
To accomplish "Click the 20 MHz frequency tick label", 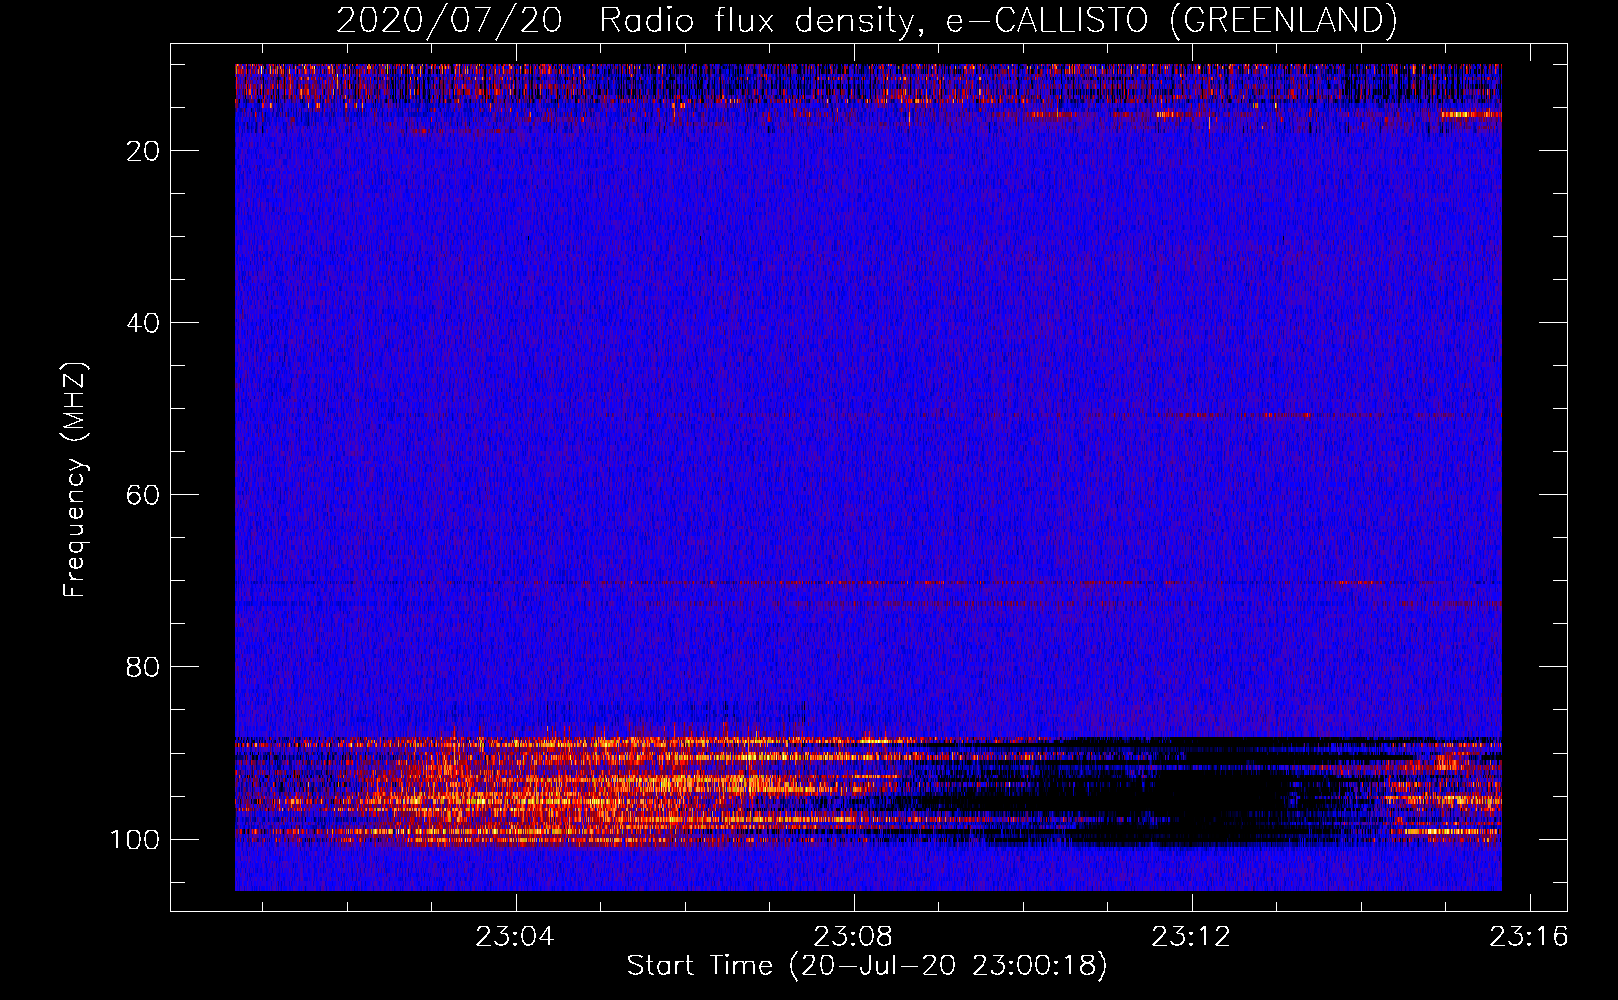I will tap(143, 151).
